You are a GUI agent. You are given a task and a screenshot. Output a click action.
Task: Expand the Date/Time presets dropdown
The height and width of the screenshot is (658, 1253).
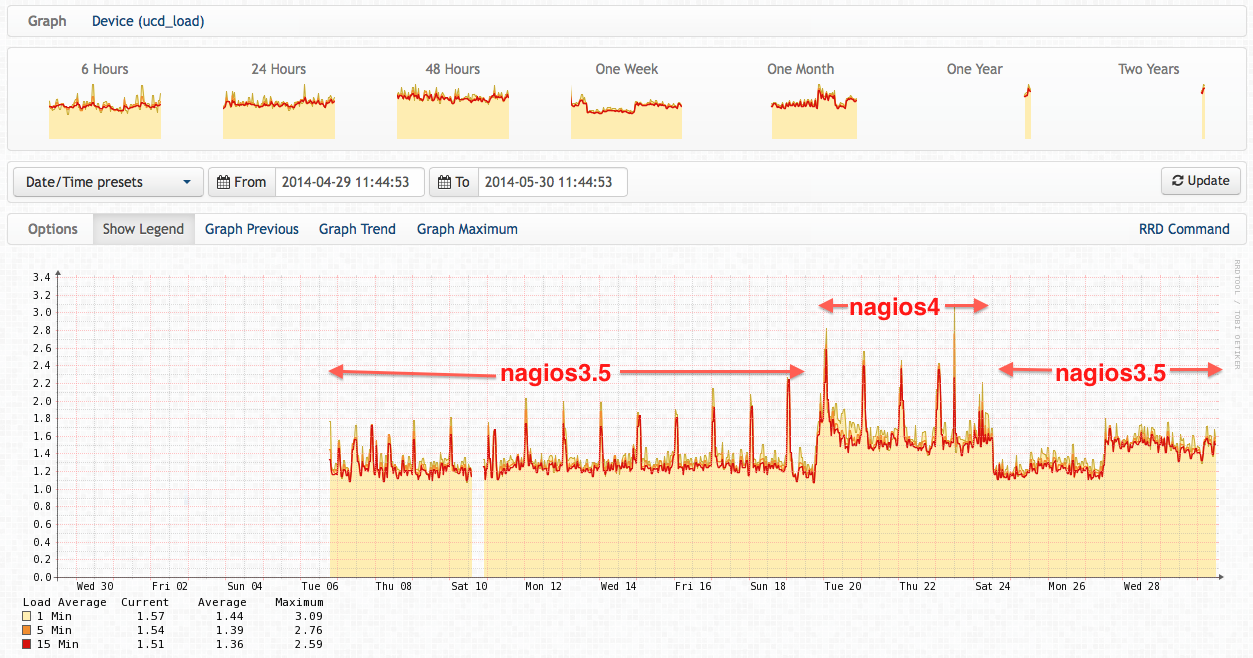[x=108, y=182]
